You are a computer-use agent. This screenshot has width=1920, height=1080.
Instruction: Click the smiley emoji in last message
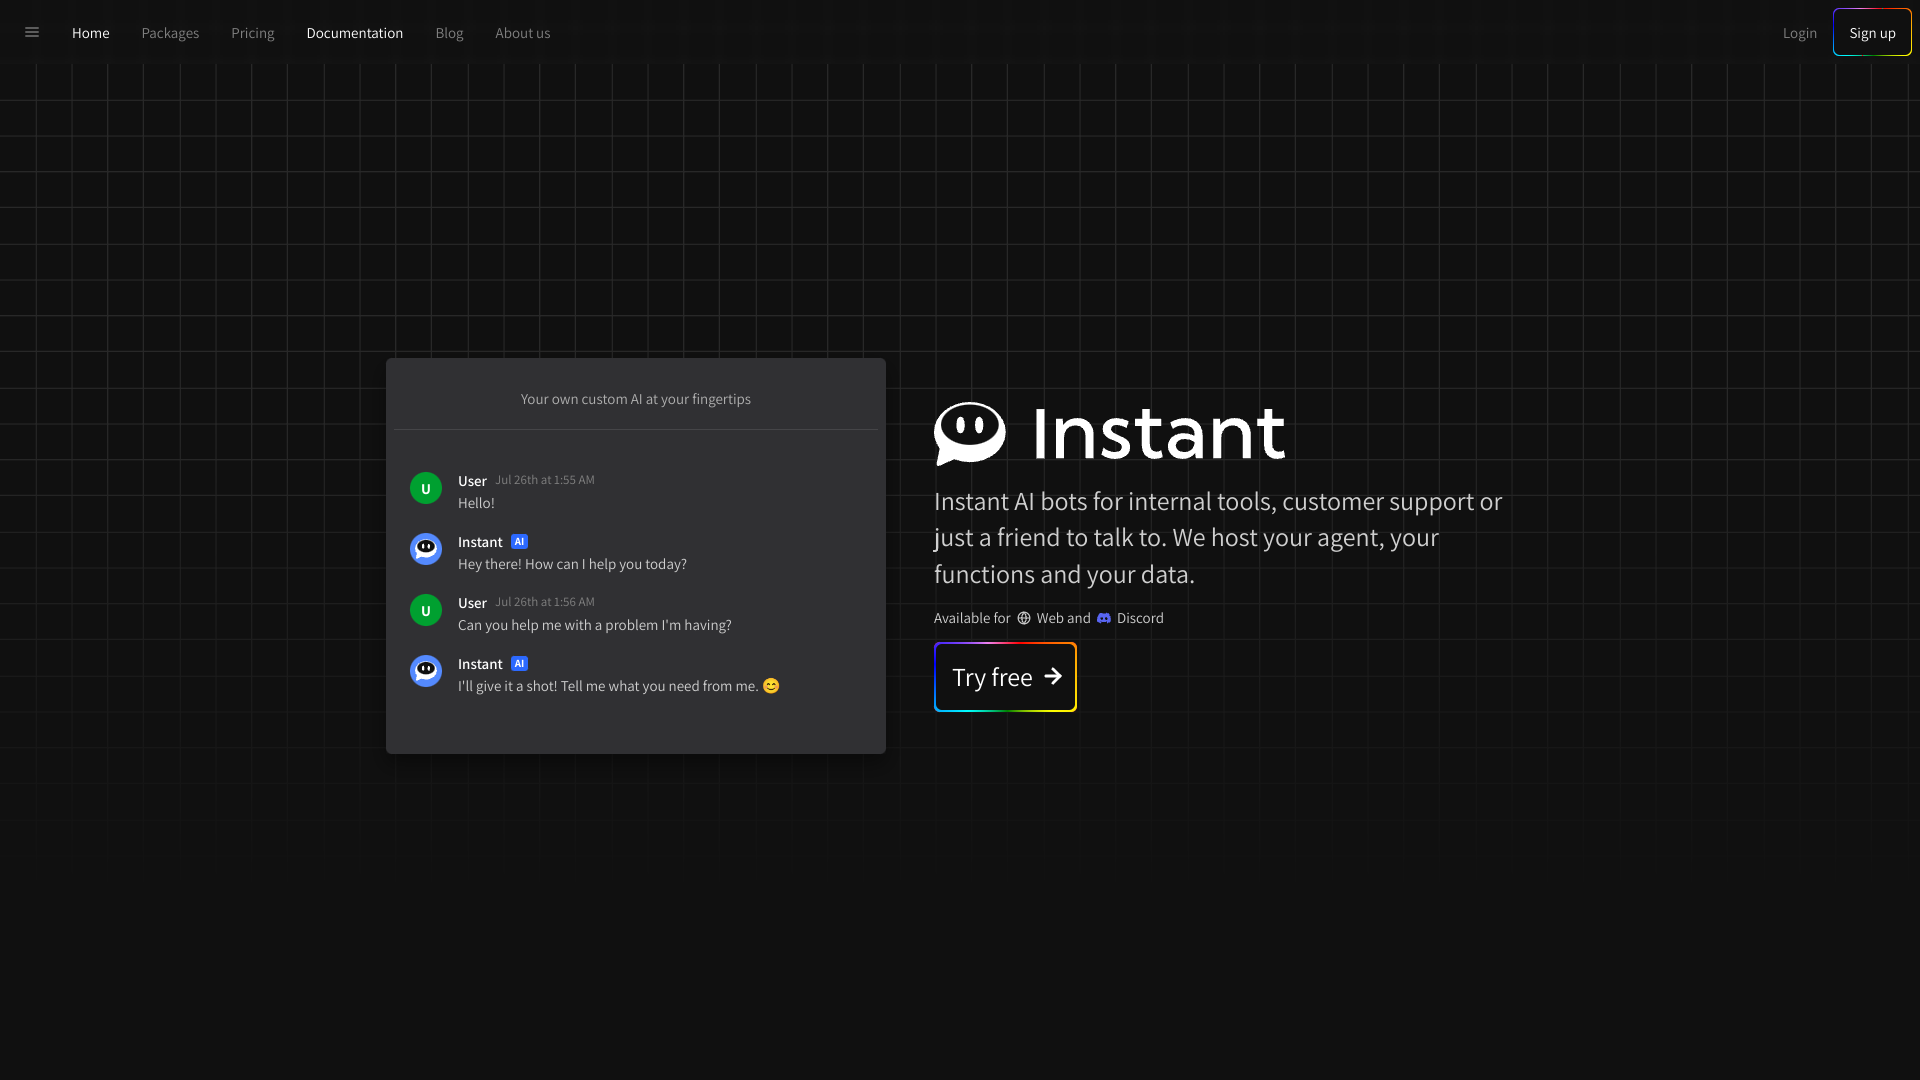coord(770,686)
